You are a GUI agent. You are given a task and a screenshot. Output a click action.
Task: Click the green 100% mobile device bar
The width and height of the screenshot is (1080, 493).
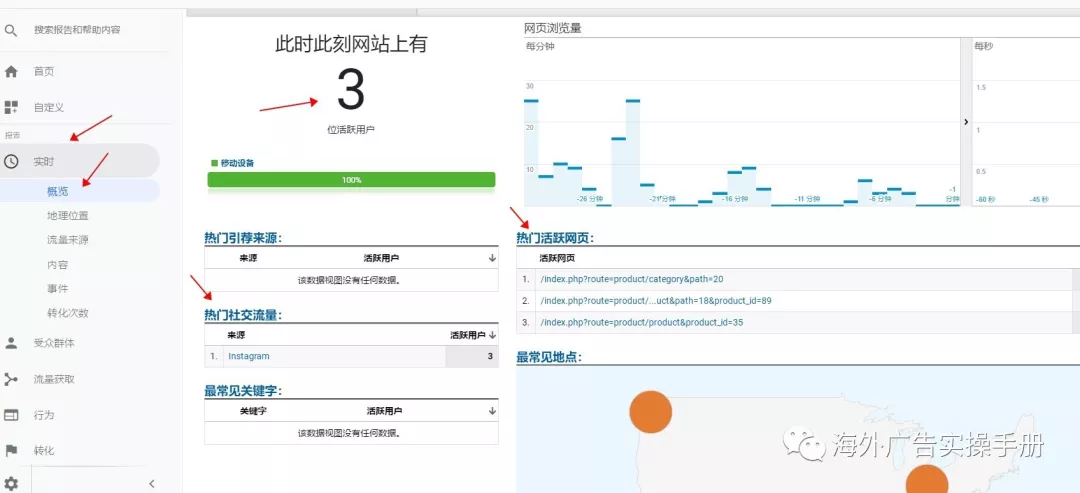(351, 180)
